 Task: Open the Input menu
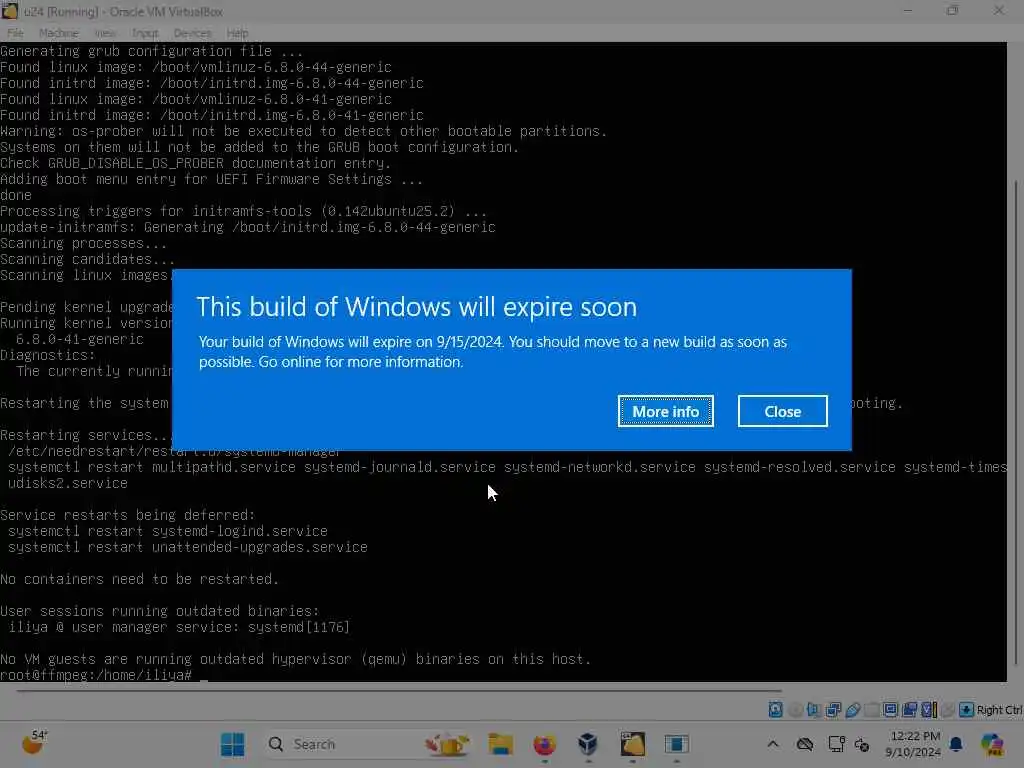(x=145, y=33)
